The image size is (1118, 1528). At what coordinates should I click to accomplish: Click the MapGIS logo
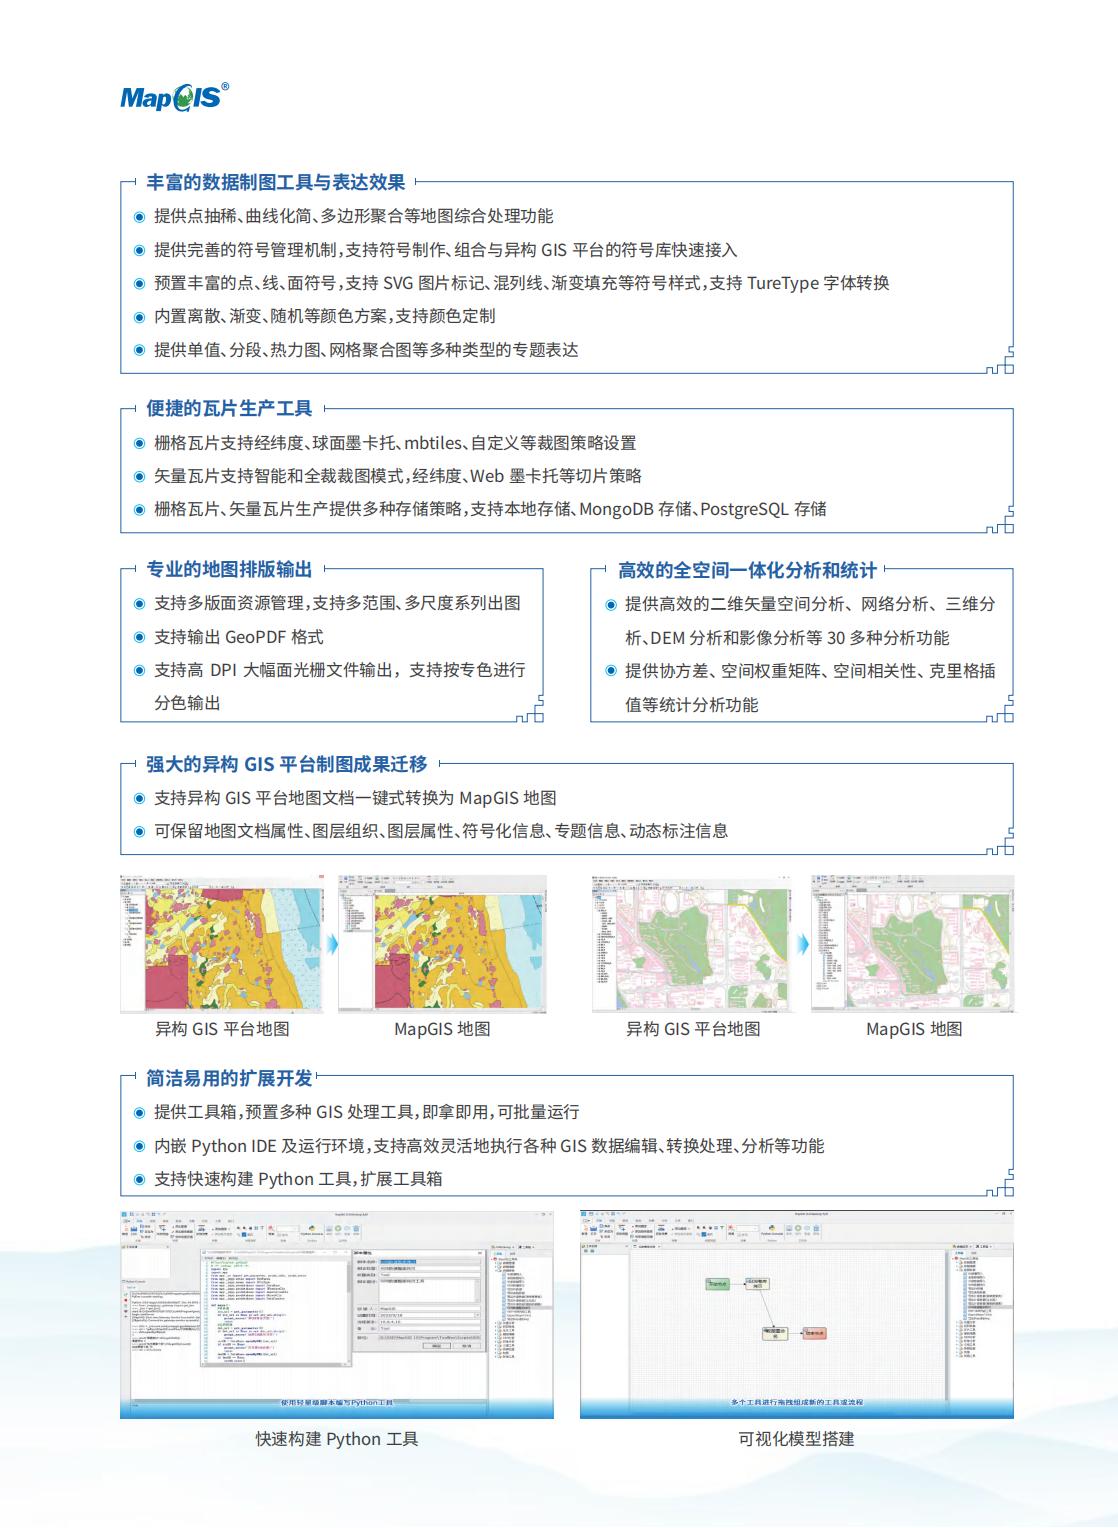pos(175,96)
